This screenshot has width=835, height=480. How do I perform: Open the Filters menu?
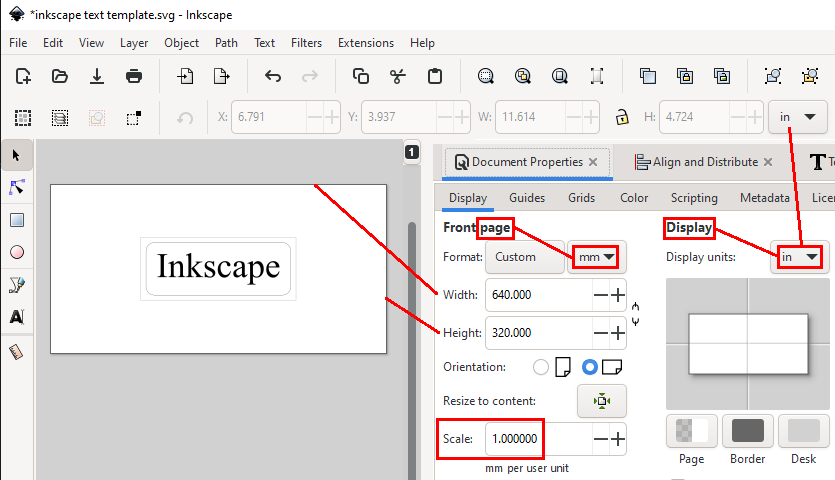(x=306, y=43)
